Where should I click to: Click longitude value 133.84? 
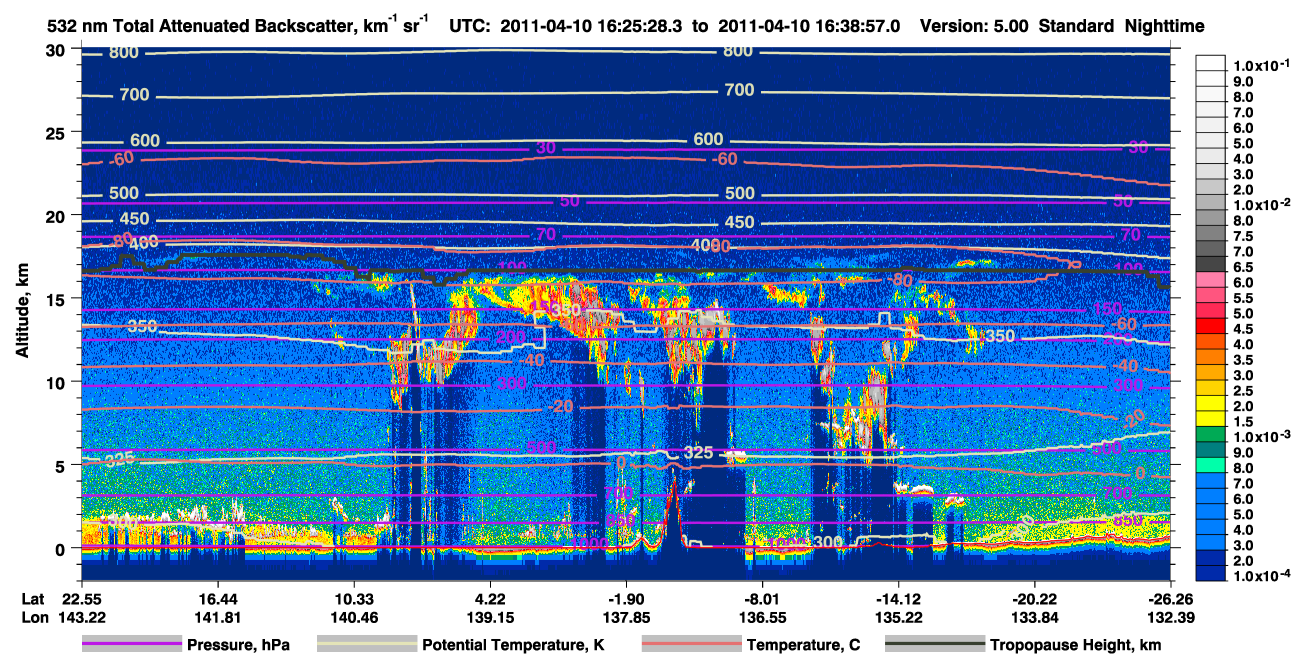(x=1034, y=618)
